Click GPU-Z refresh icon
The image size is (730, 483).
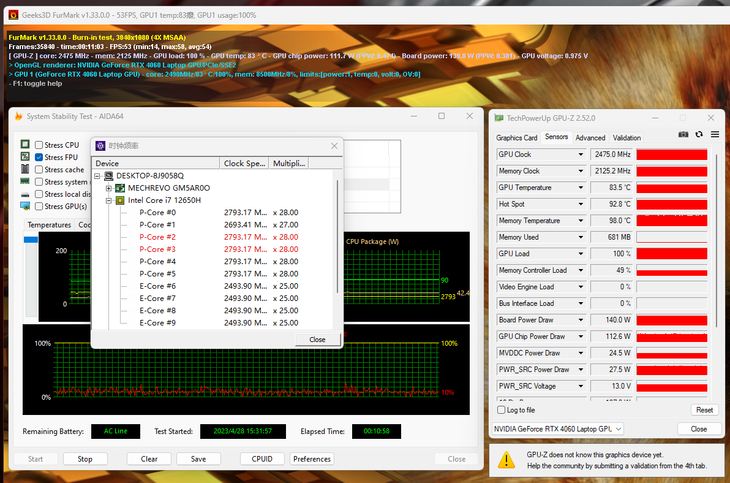pos(699,134)
